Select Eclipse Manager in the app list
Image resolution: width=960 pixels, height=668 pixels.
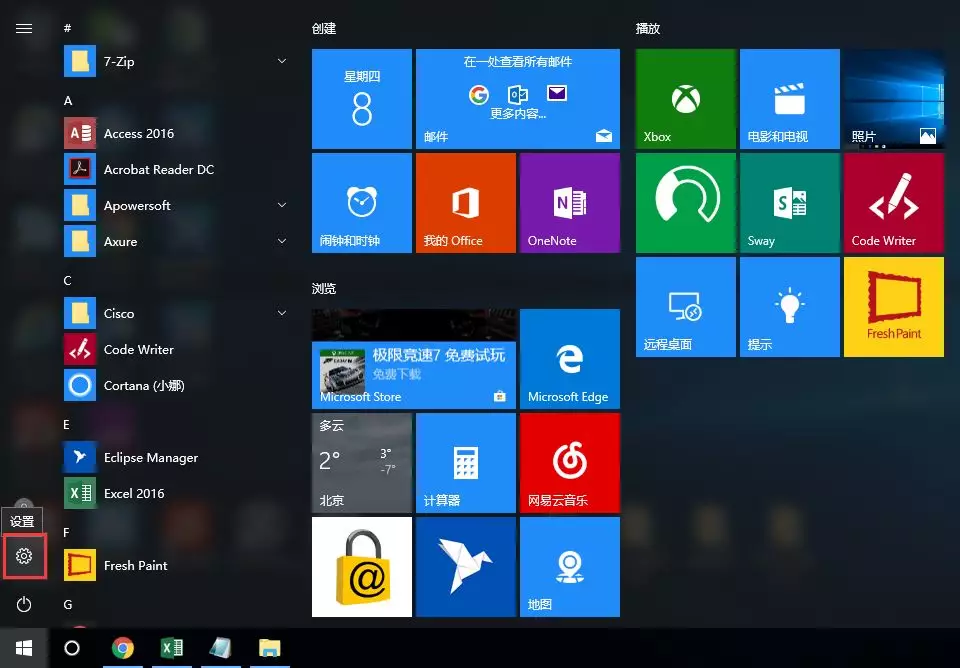pyautogui.click(x=150, y=458)
